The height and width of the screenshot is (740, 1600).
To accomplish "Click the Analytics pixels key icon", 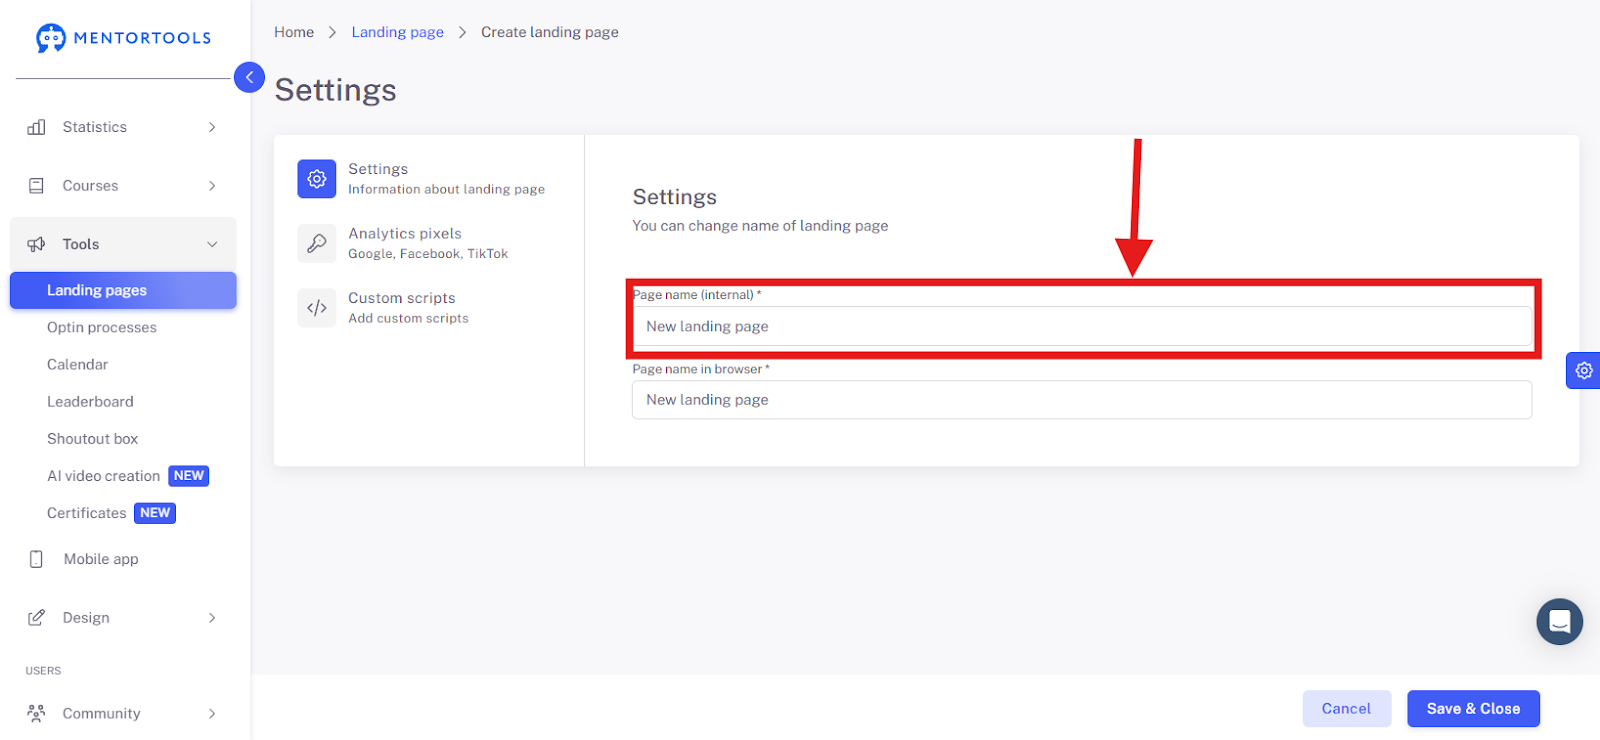I will click(x=317, y=243).
